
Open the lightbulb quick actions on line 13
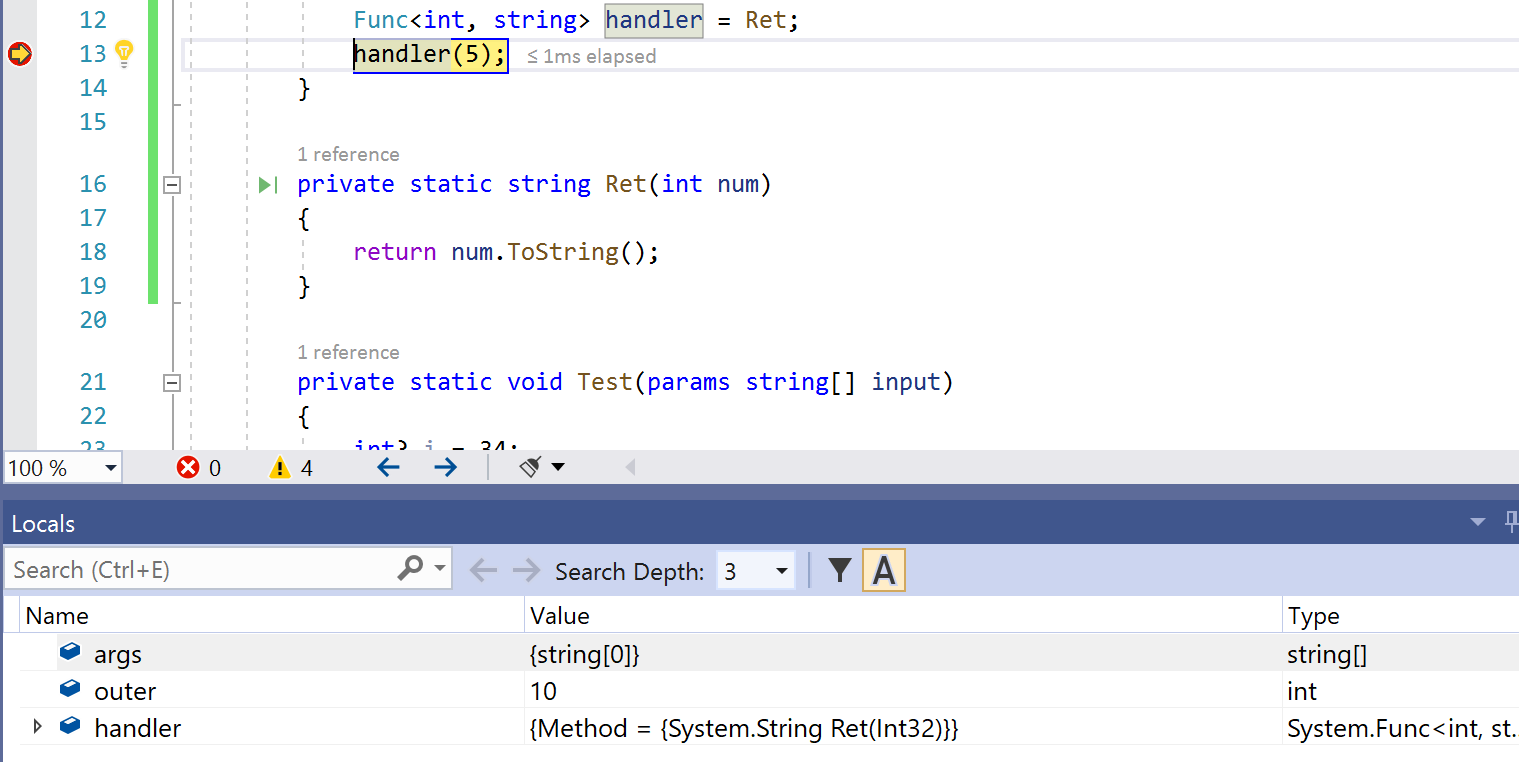point(124,54)
